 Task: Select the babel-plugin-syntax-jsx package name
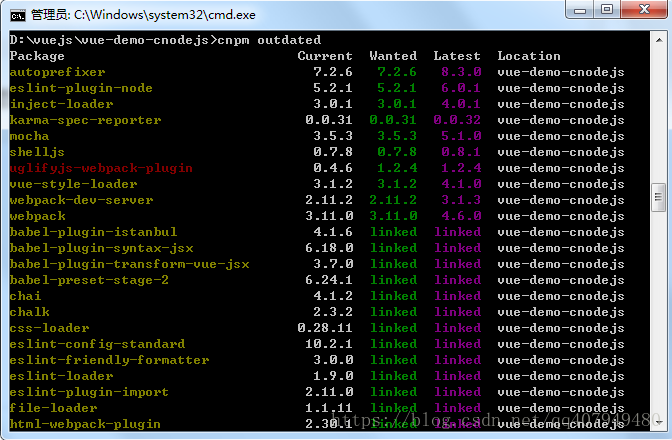click(x=101, y=248)
